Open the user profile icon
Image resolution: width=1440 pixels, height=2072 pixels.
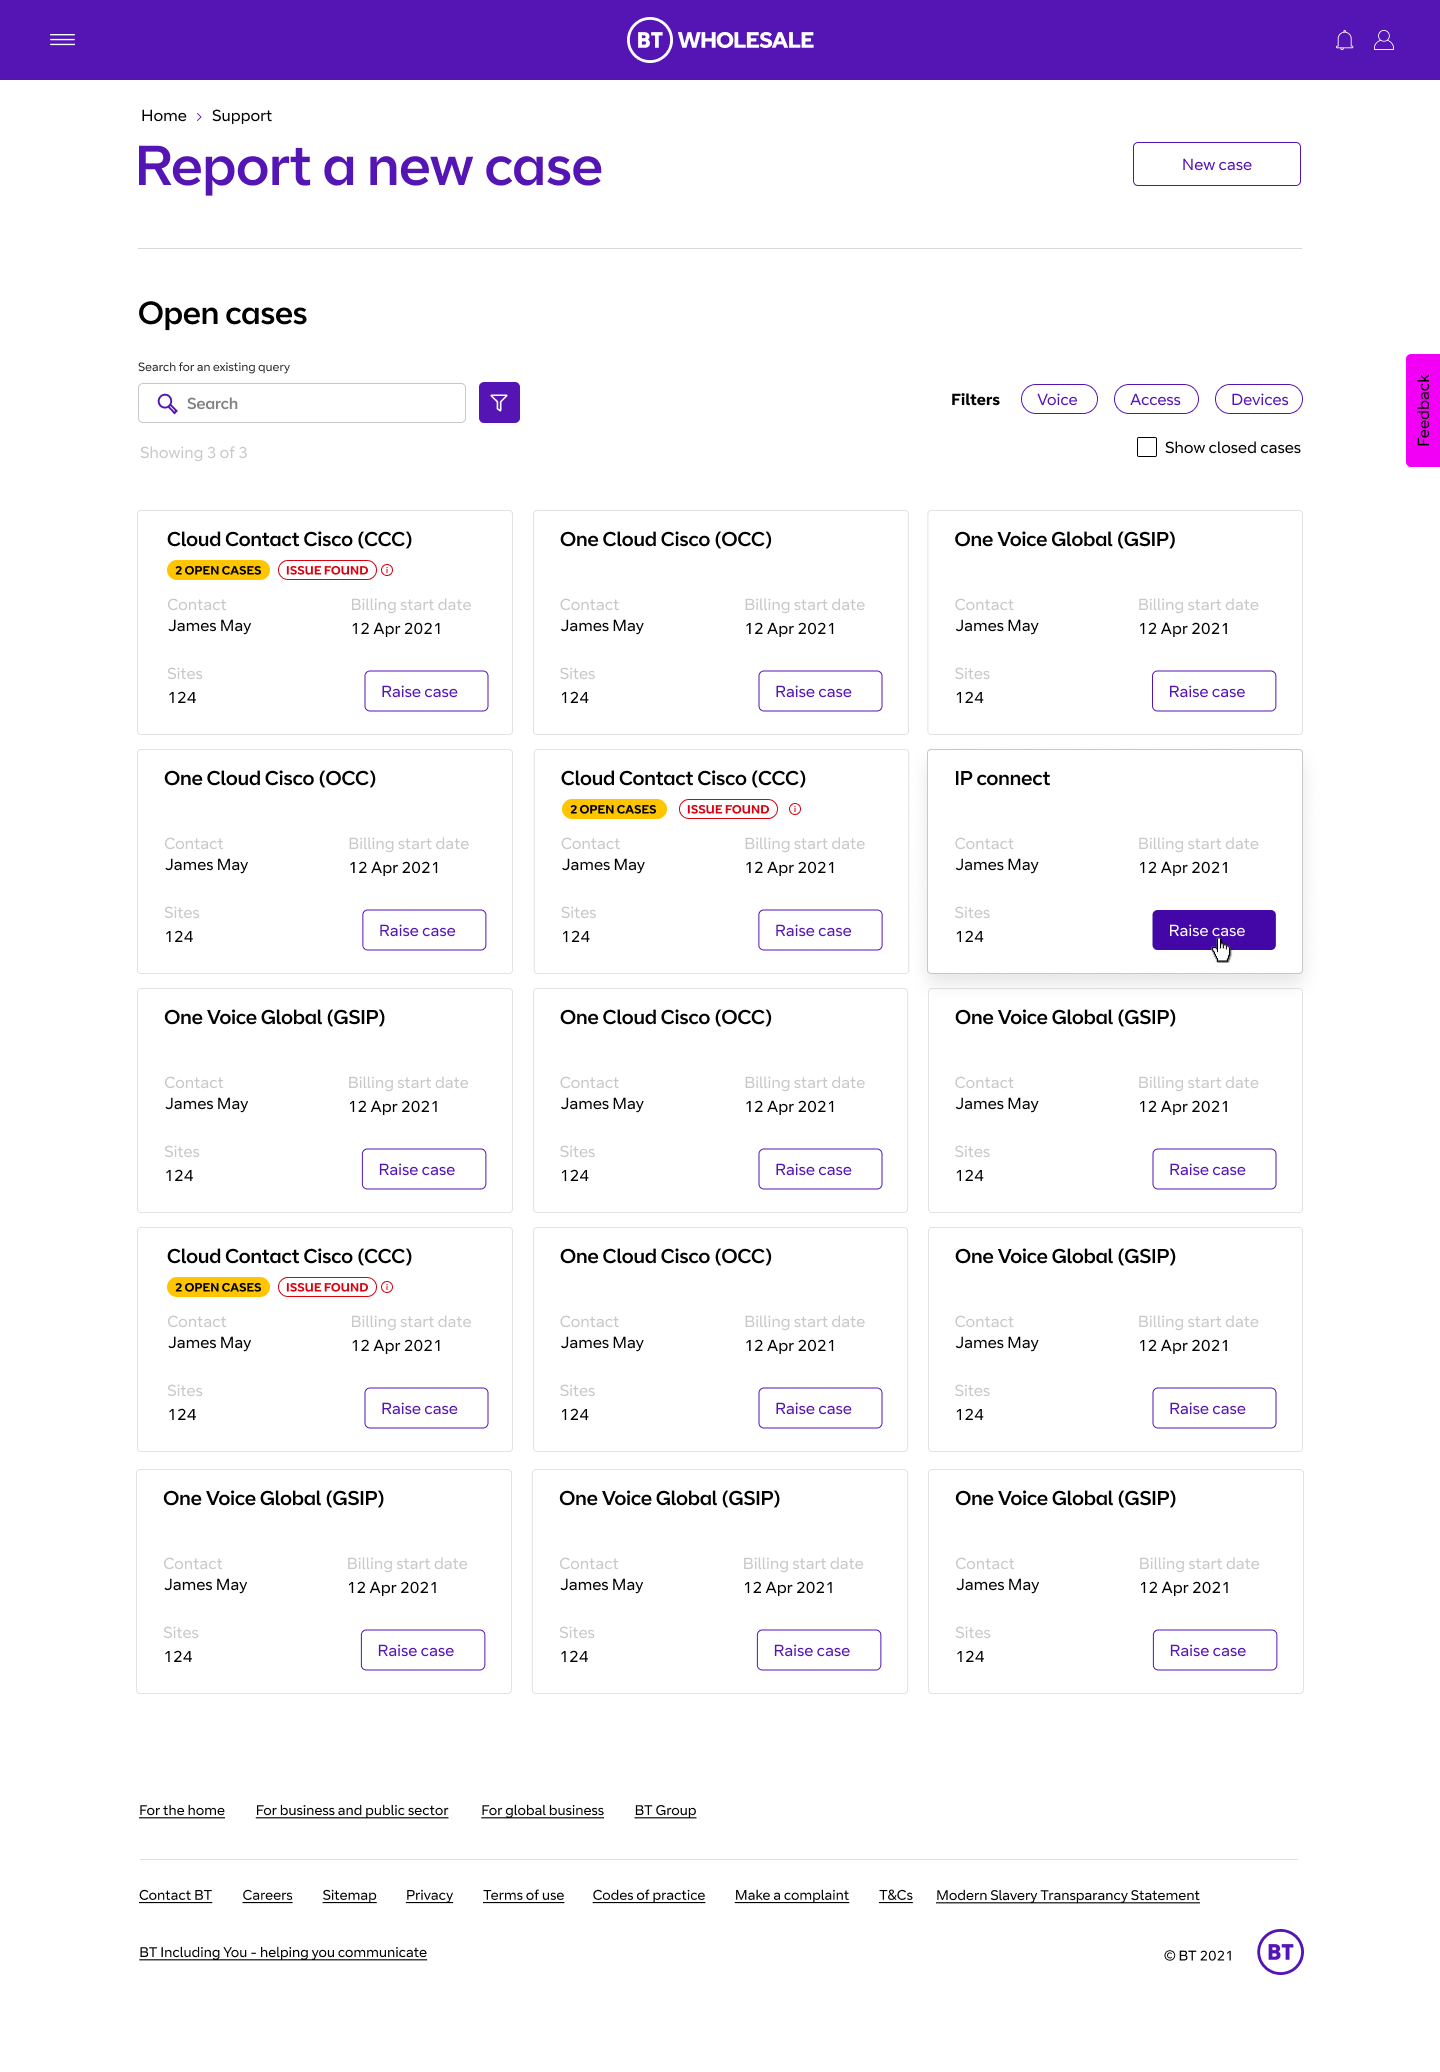pos(1384,40)
